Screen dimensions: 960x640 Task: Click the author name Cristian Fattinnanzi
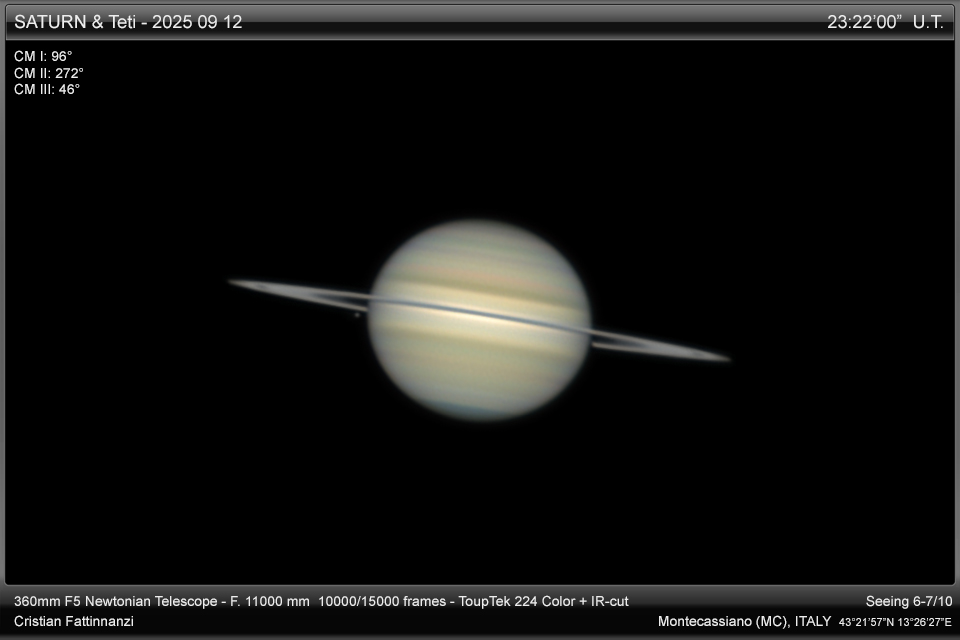(x=74, y=621)
